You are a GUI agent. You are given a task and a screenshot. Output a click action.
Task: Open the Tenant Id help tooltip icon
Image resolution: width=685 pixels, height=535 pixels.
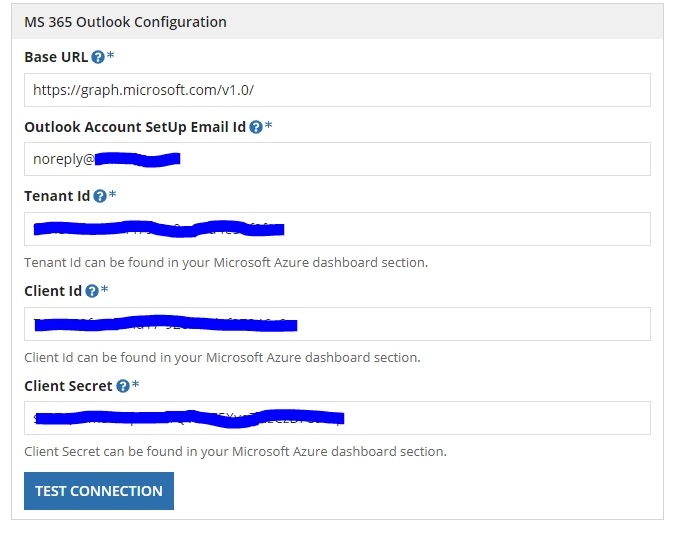coord(100,196)
